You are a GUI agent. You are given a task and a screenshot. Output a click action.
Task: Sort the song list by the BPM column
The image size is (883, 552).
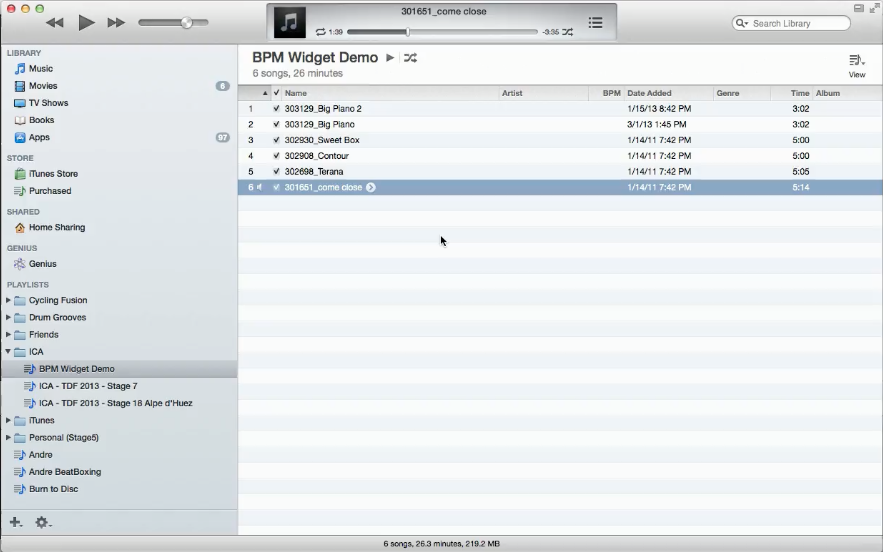pyautogui.click(x=611, y=93)
